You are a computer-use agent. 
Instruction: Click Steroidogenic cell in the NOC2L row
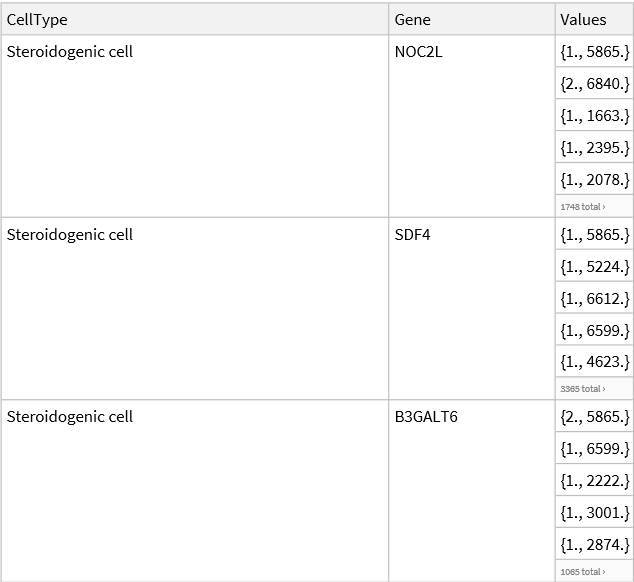[x=70, y=52]
